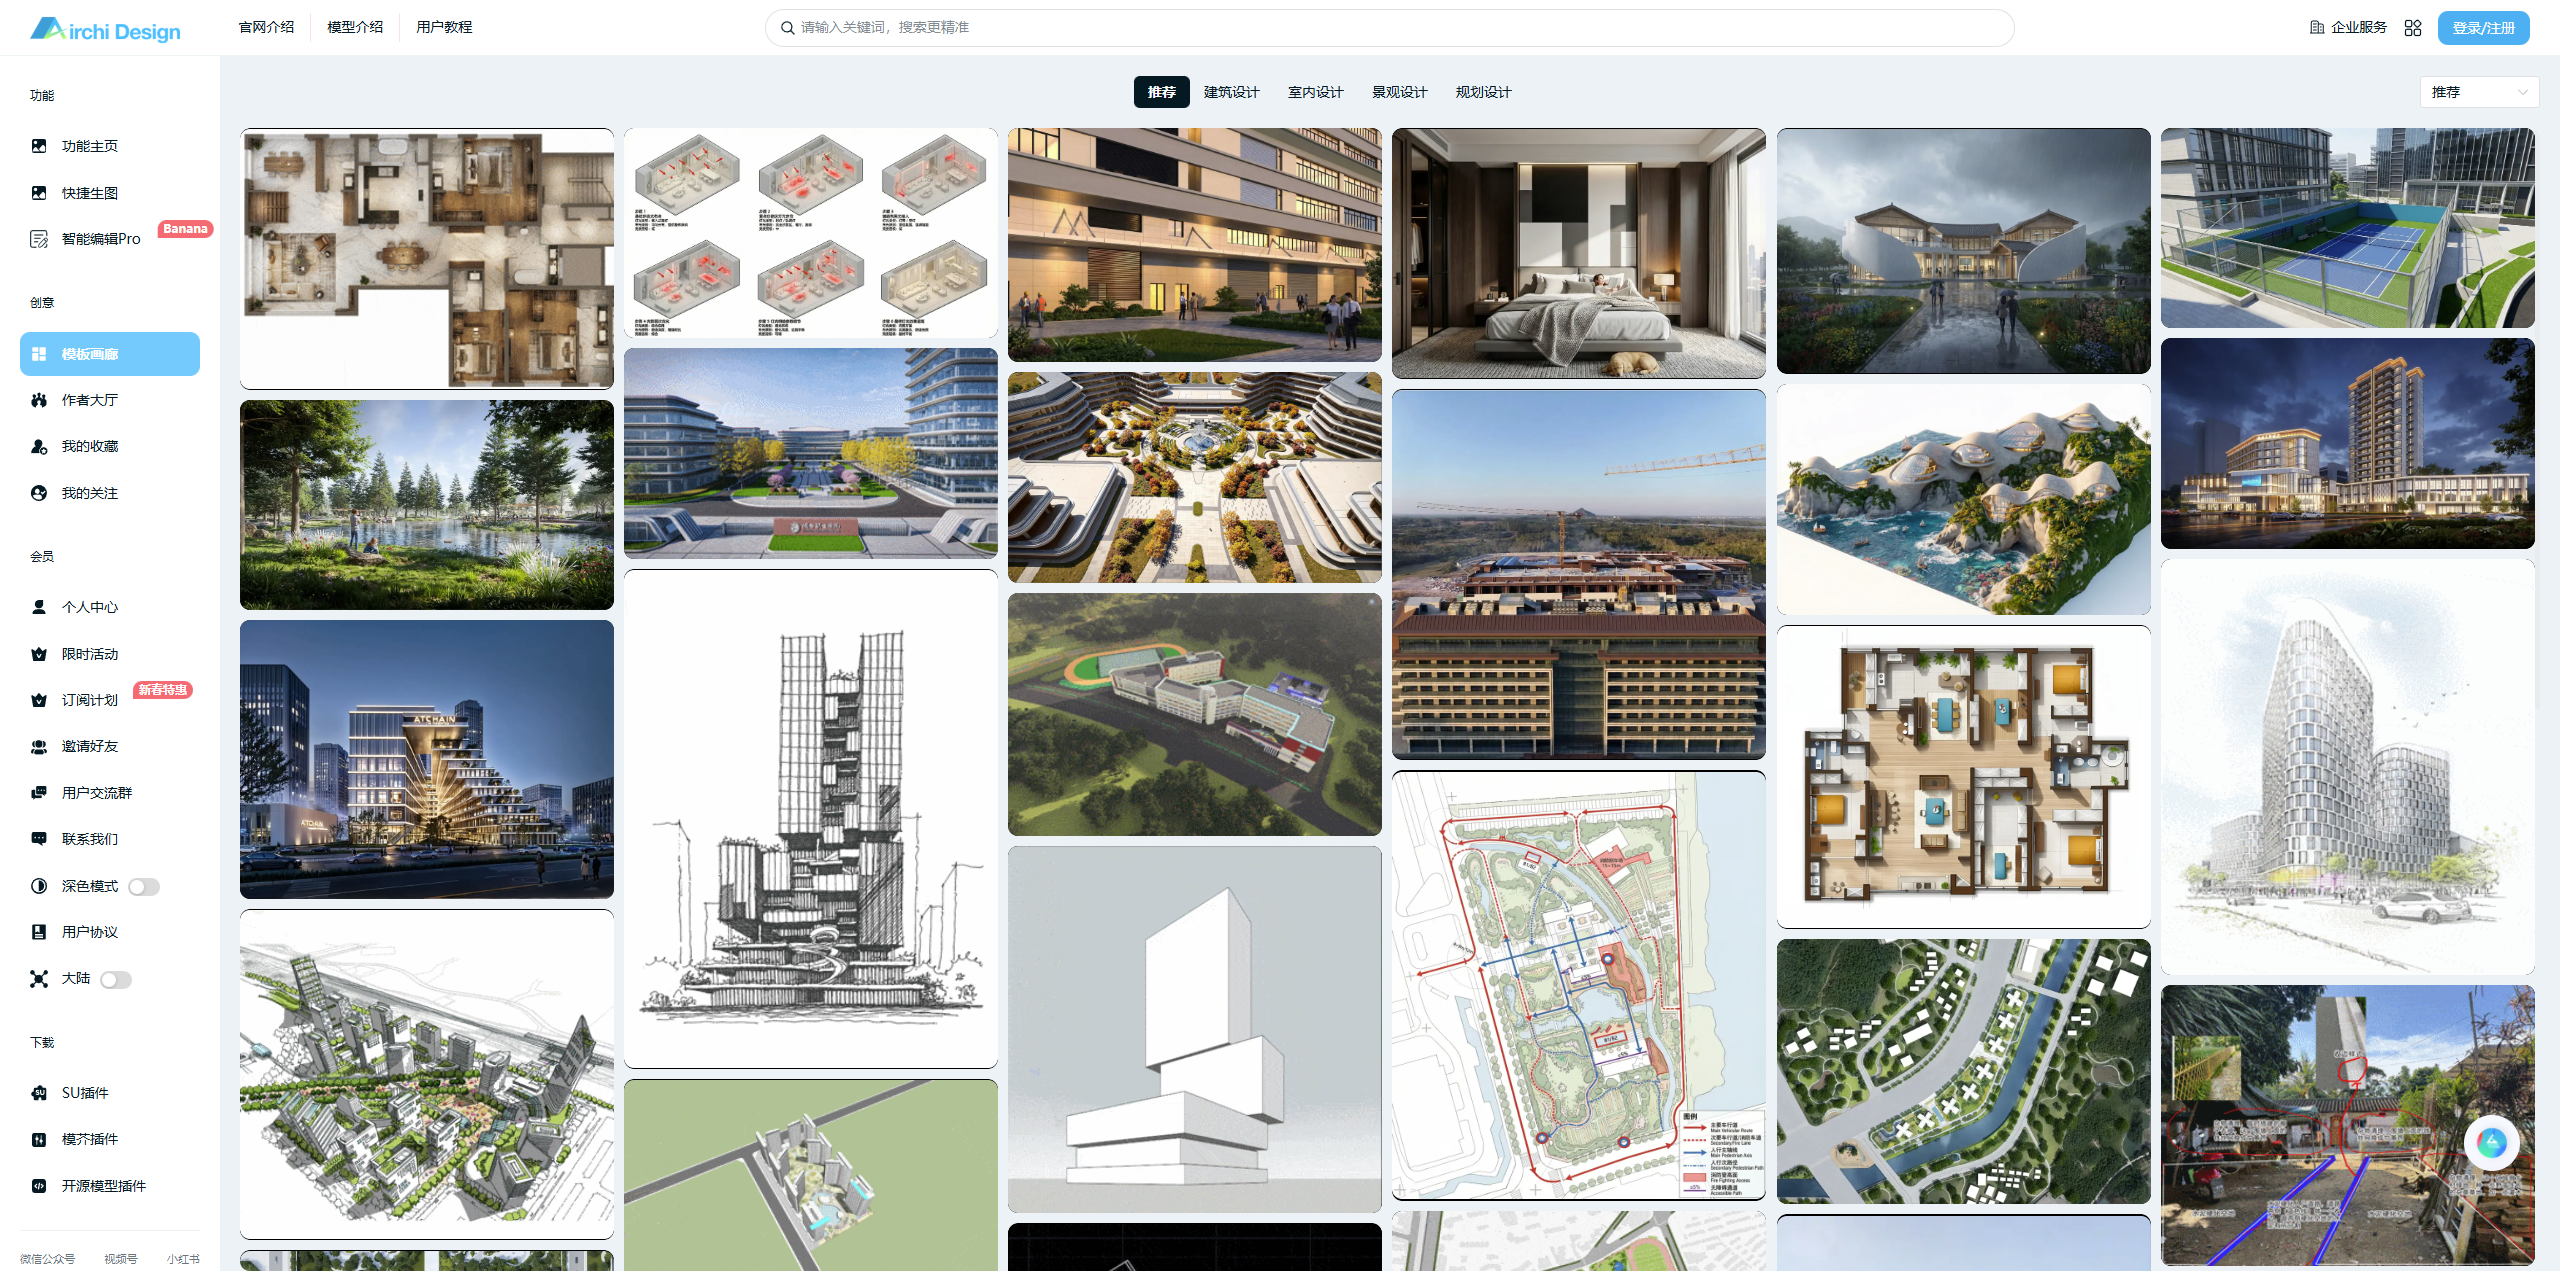Click the 登录/注册 button

(2483, 28)
